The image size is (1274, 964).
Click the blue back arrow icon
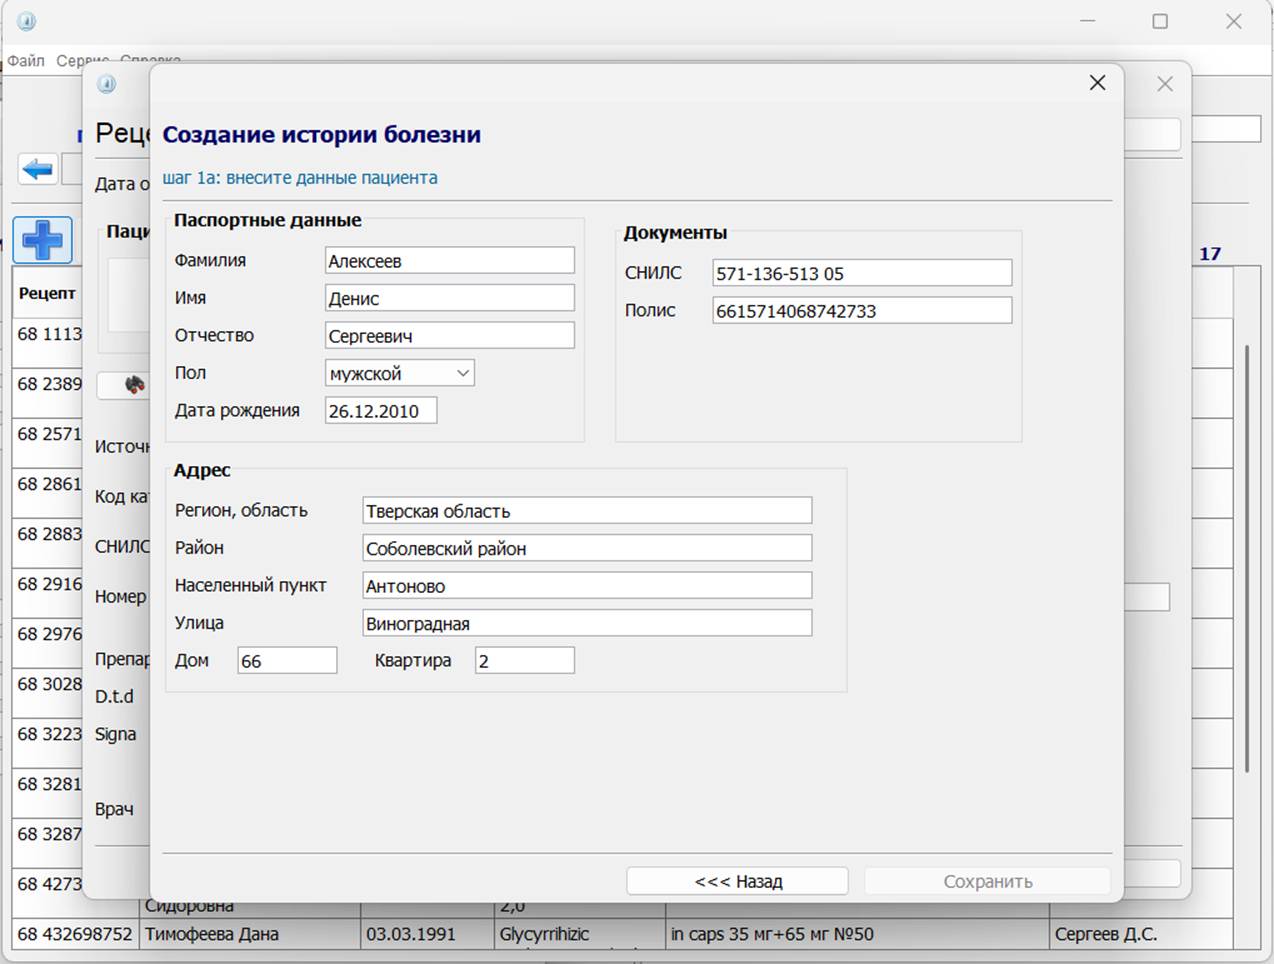tap(38, 169)
